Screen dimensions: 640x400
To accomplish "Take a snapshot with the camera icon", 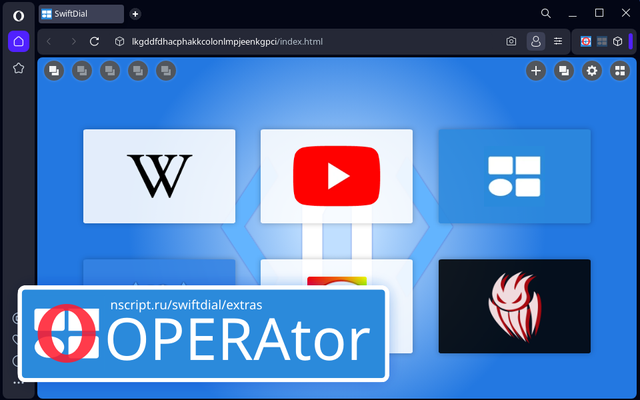I will tap(511, 41).
